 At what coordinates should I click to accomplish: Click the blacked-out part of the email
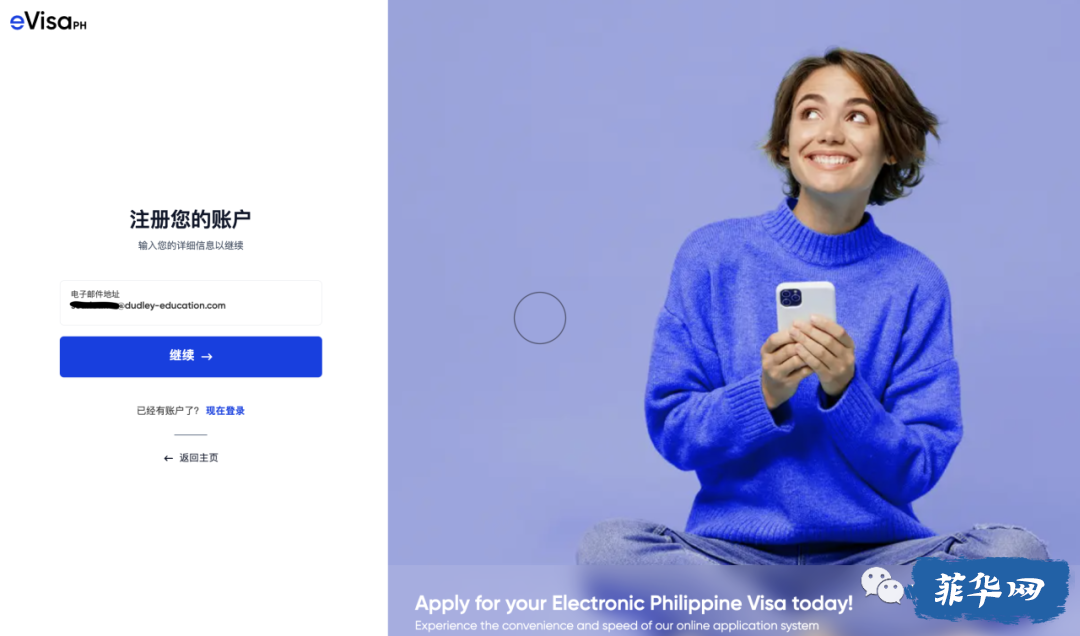96,305
